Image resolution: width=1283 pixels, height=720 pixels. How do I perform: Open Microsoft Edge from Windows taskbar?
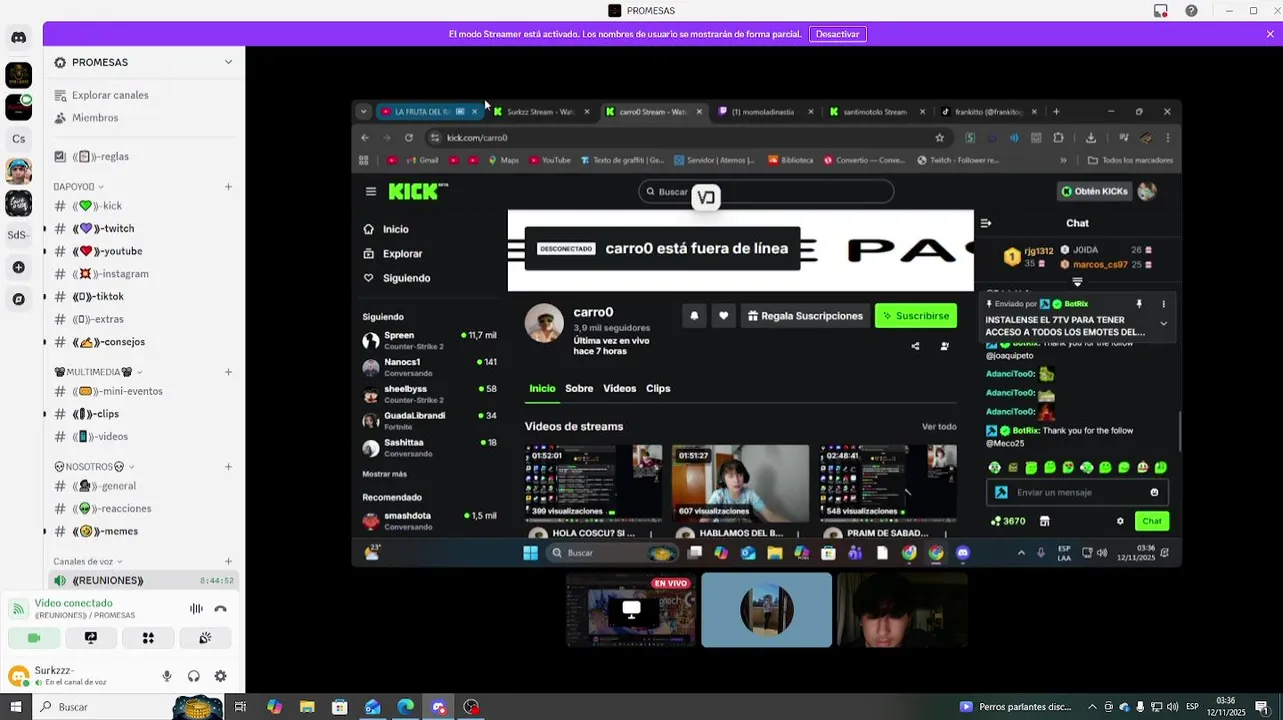[x=405, y=707]
